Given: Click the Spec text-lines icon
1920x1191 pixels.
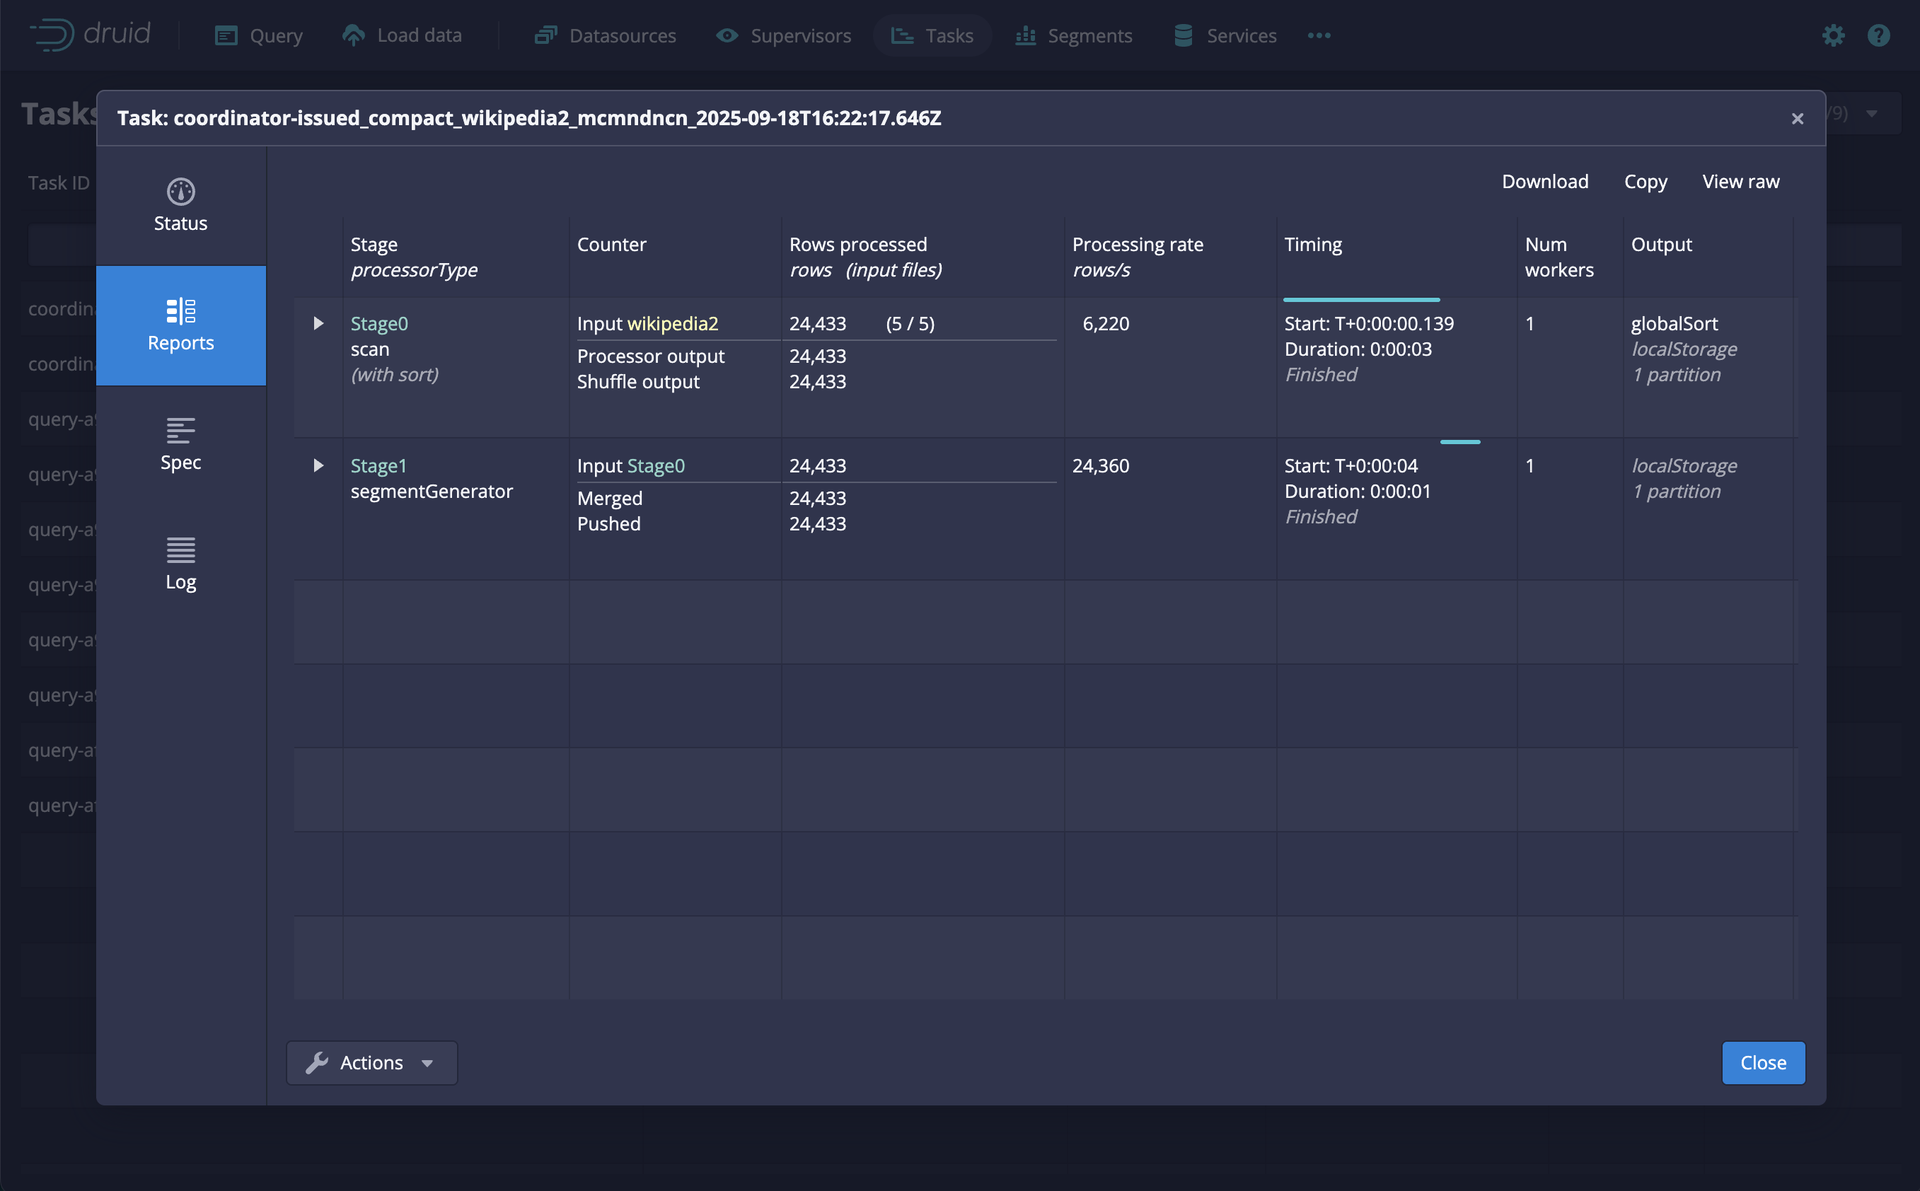Looking at the screenshot, I should [x=181, y=430].
